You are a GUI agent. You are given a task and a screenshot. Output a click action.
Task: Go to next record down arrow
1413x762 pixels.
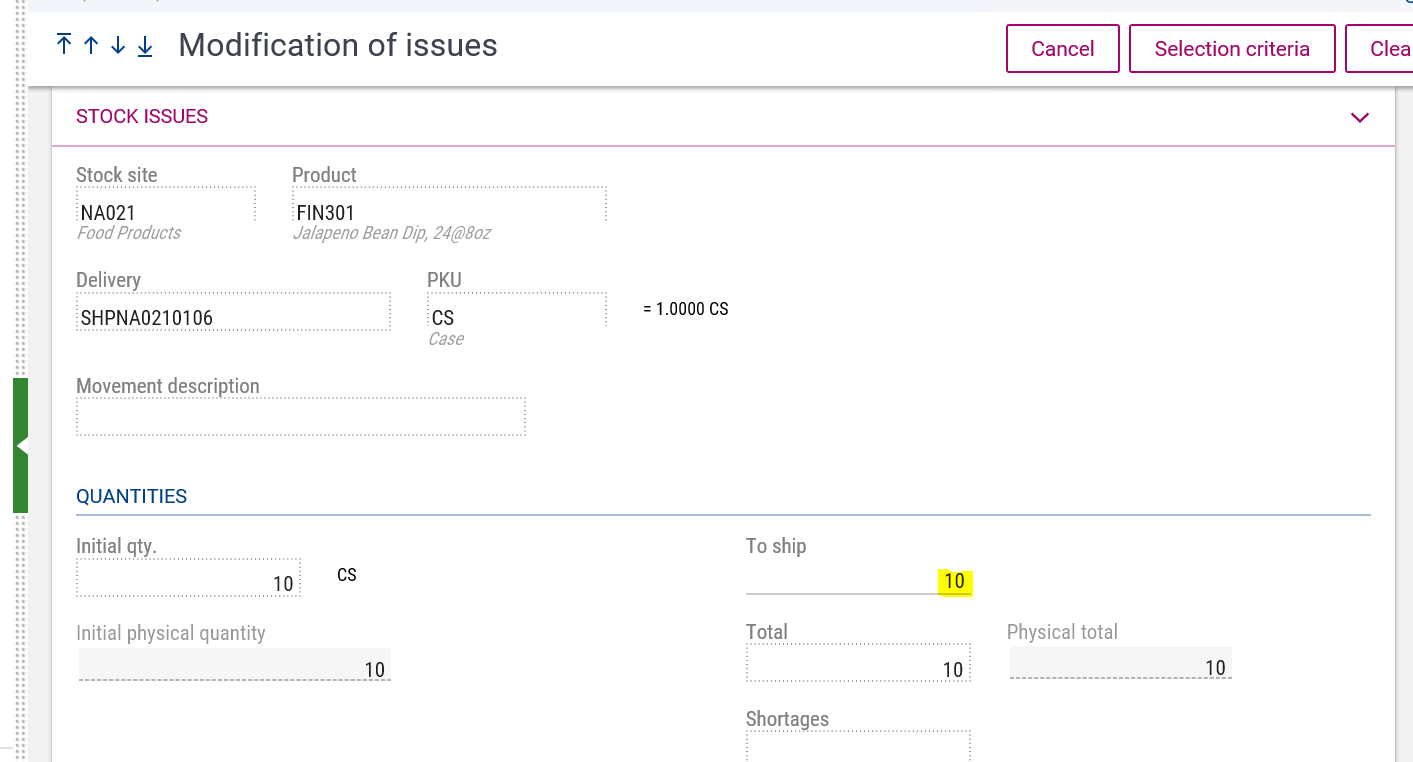point(118,45)
